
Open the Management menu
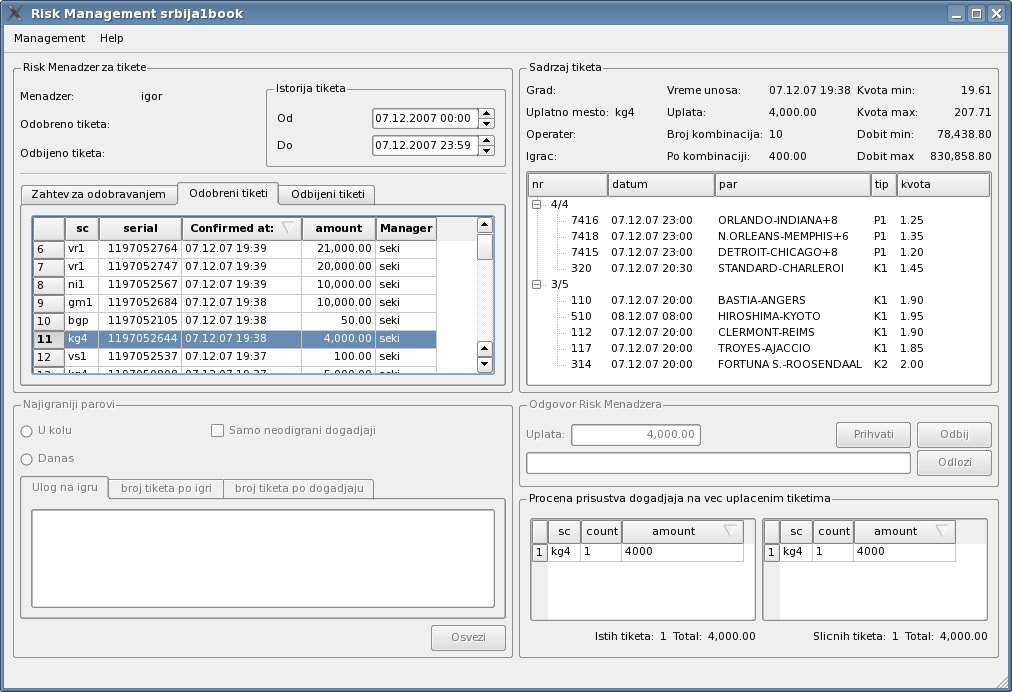pyautogui.click(x=49, y=38)
